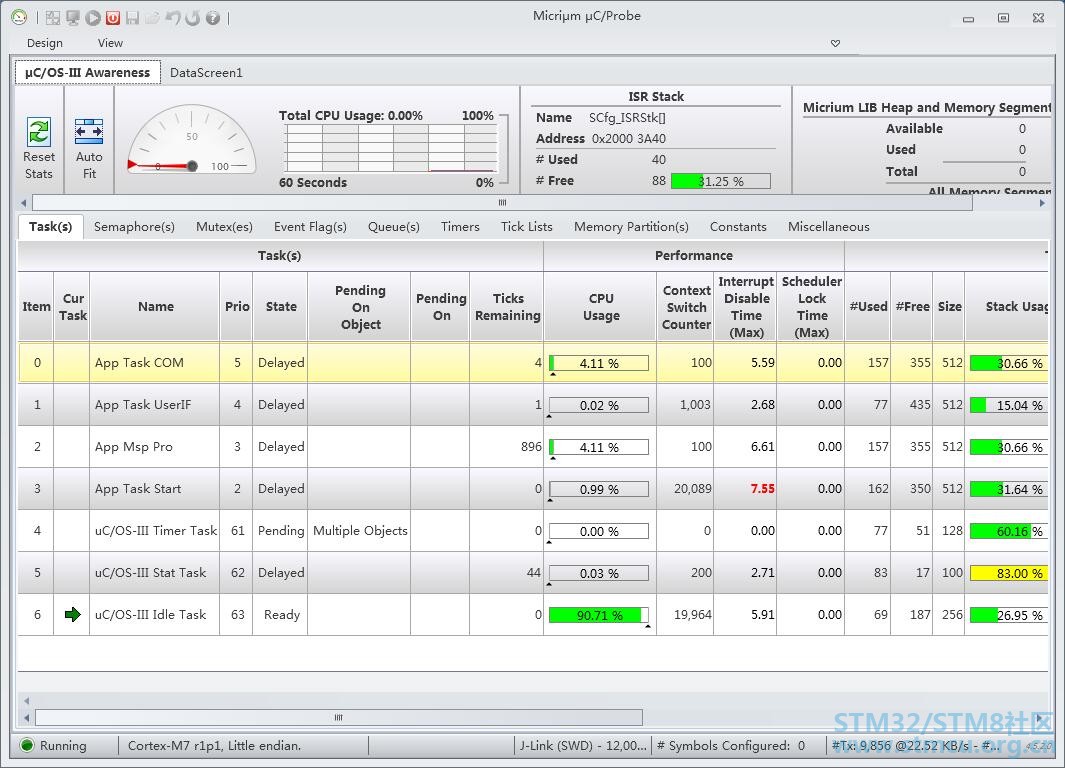This screenshot has width=1065, height=768.
Task: Switch to the DataScreen1 tab
Action: (x=206, y=73)
